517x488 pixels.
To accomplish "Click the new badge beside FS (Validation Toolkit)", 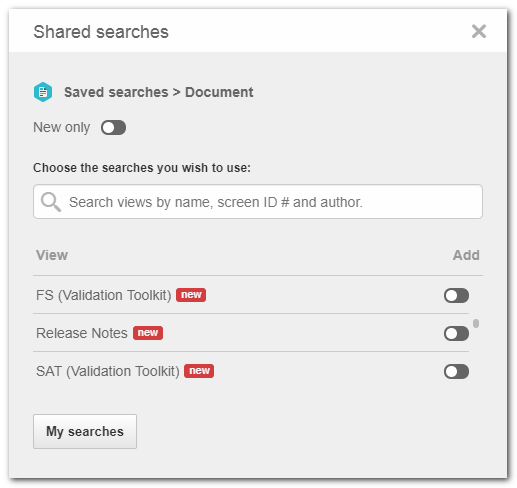I will pos(191,295).
